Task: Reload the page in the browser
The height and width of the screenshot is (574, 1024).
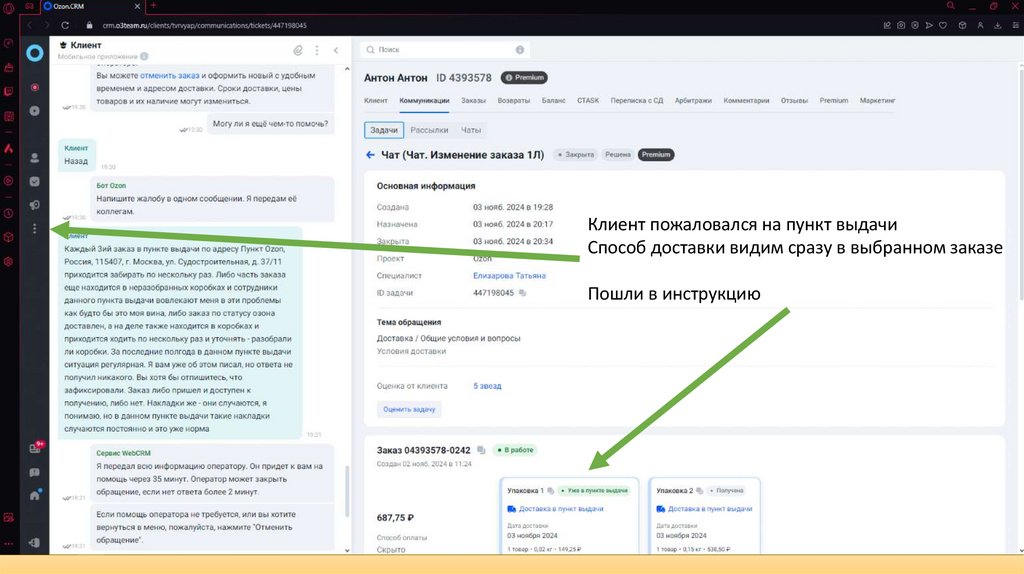Action: 65,25
